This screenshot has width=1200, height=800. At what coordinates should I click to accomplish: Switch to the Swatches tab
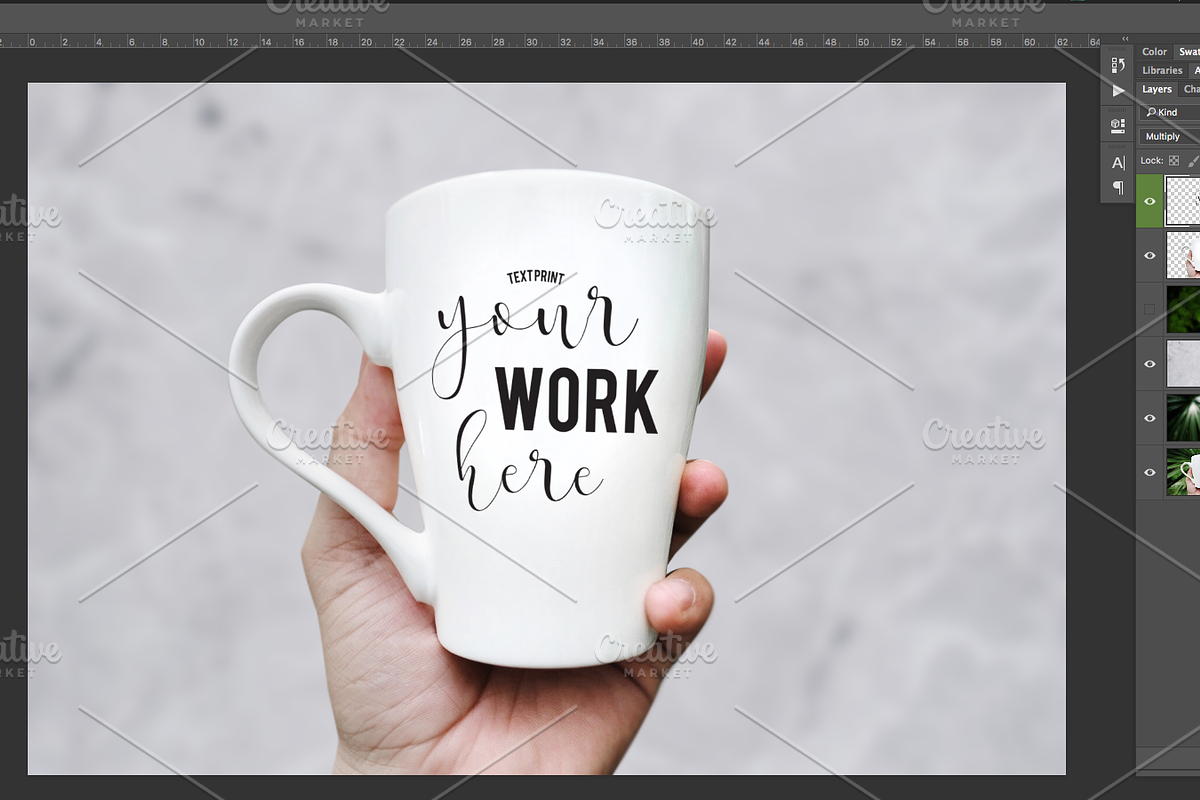coord(1190,51)
